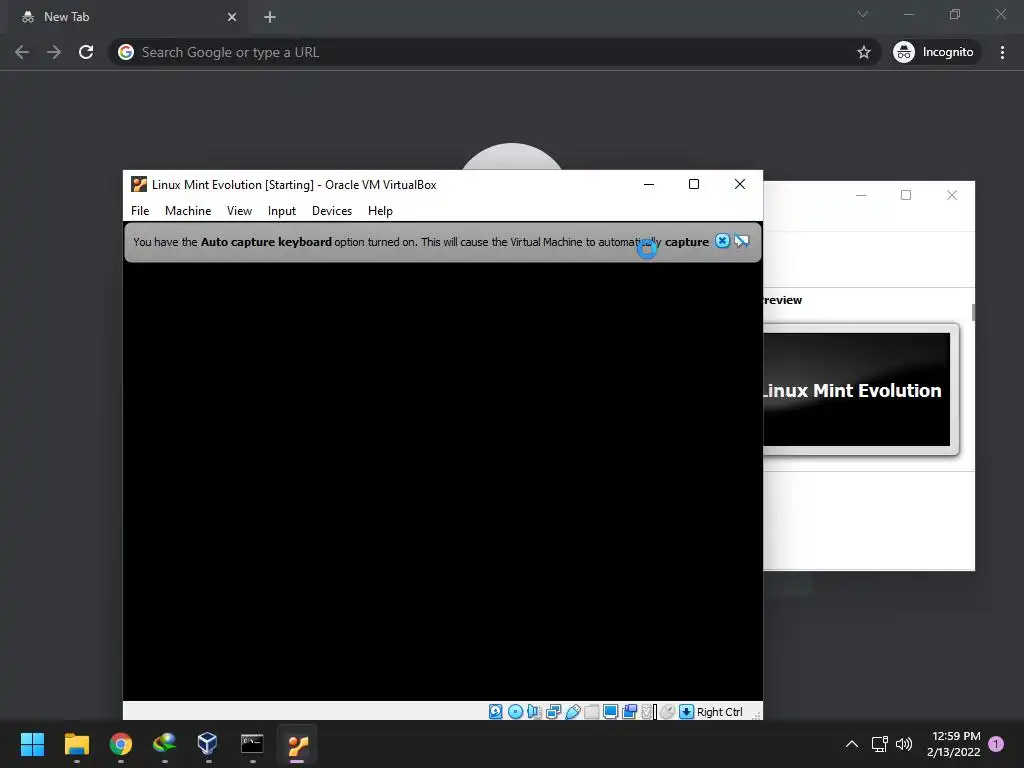Click the network adapter status icon
1024x768 pixels.
553,712
